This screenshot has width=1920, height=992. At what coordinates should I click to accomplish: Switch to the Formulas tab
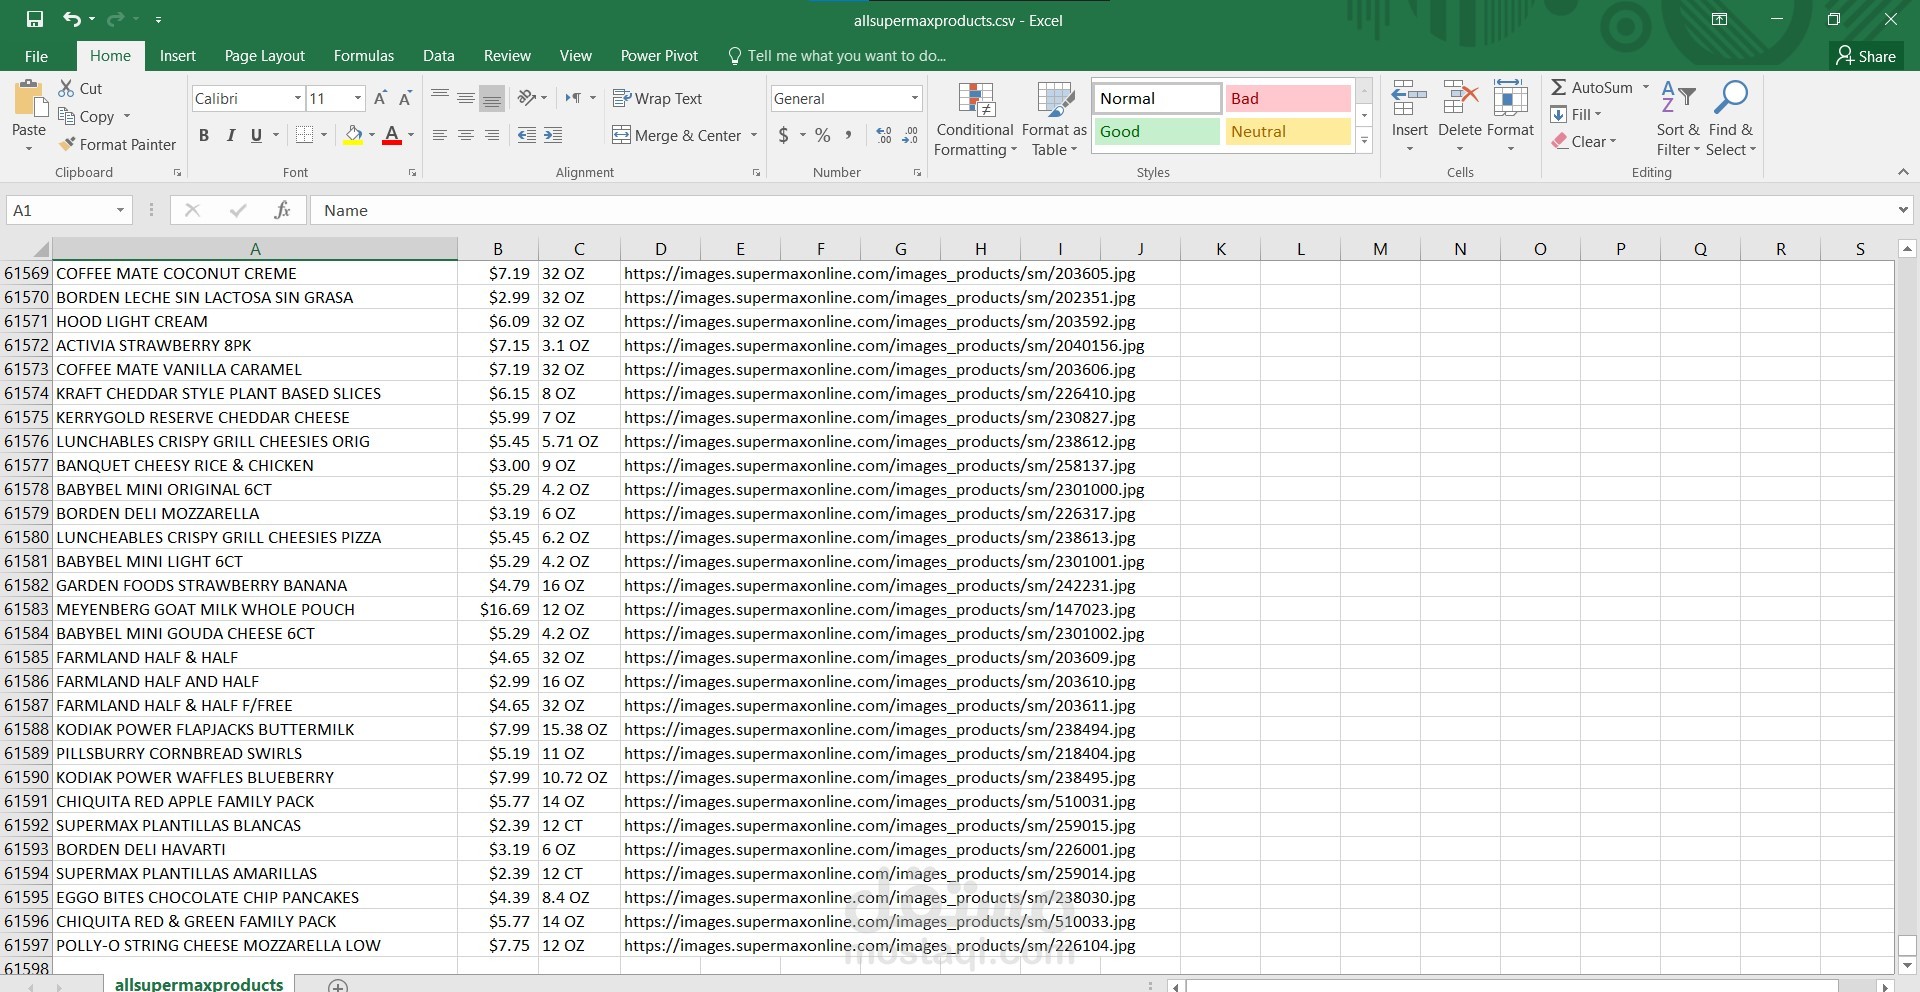364,56
